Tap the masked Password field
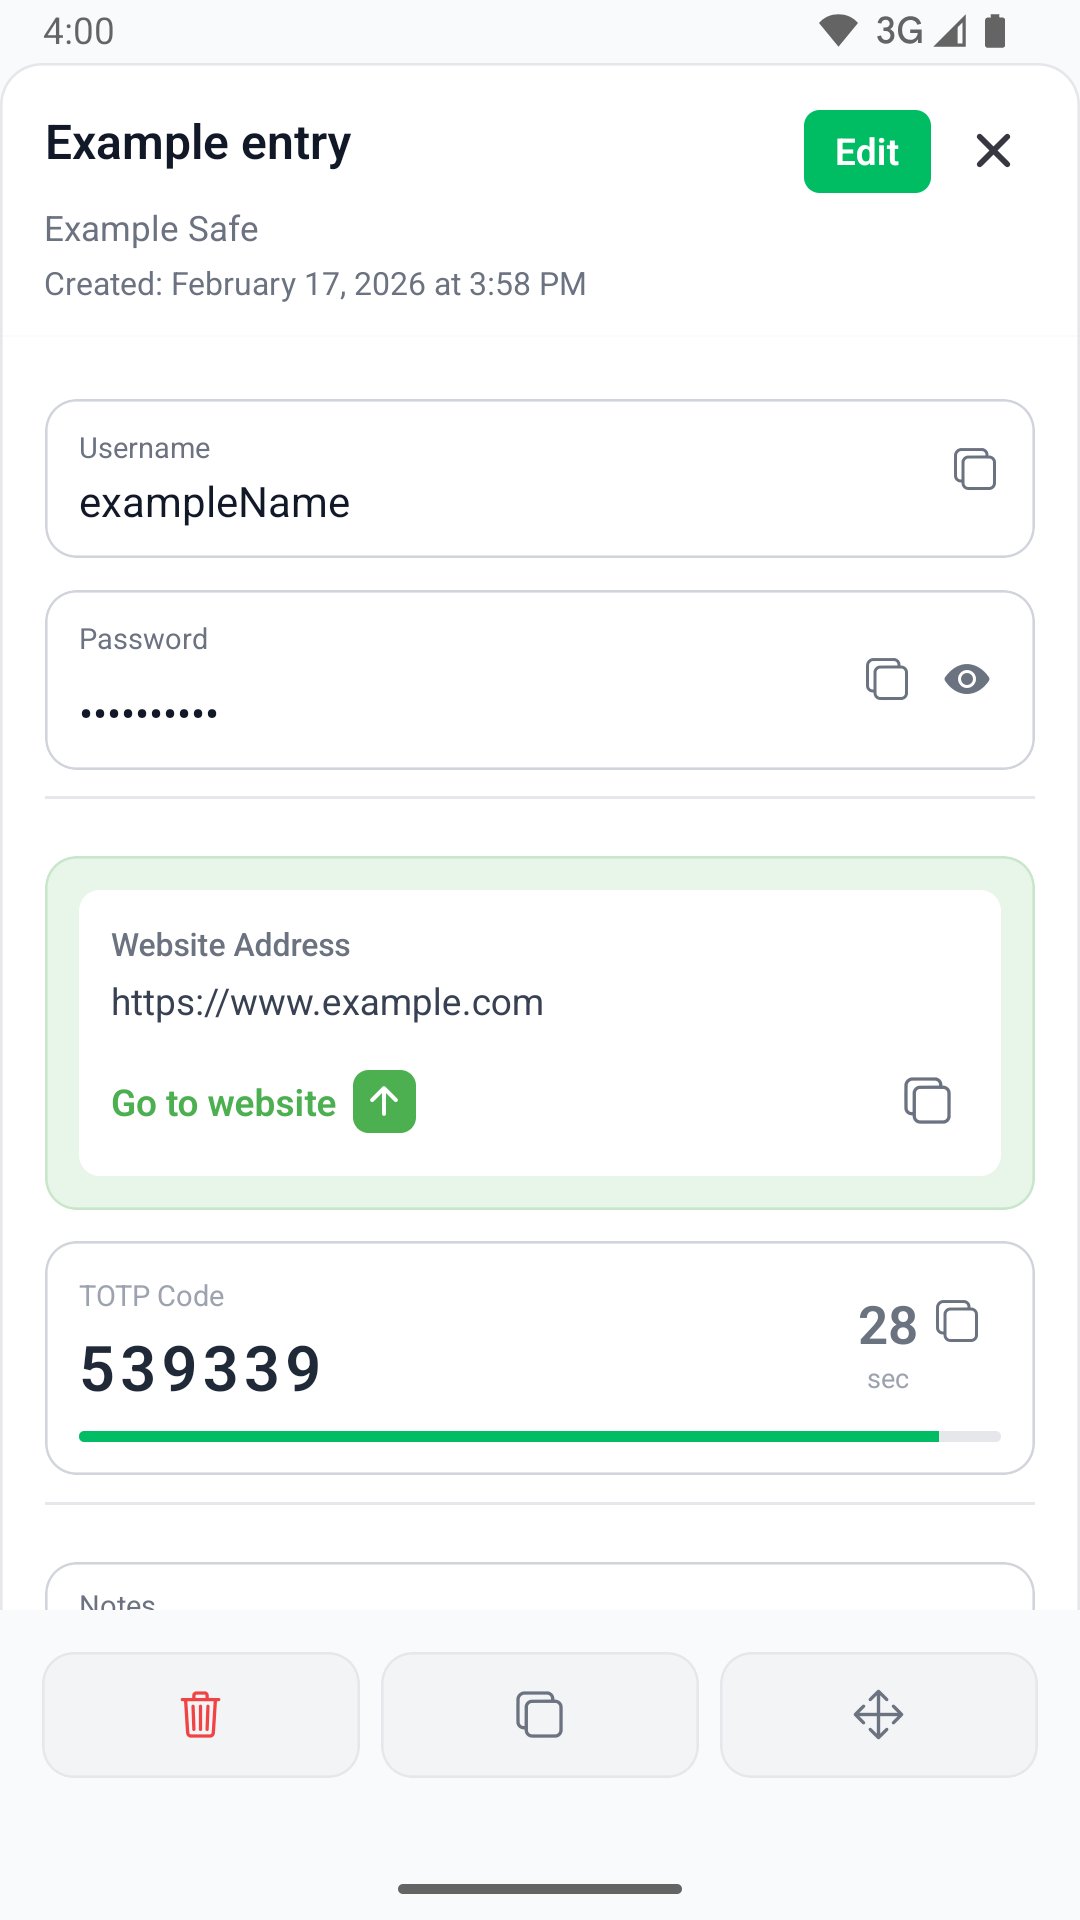This screenshot has width=1080, height=1920. tap(540, 680)
